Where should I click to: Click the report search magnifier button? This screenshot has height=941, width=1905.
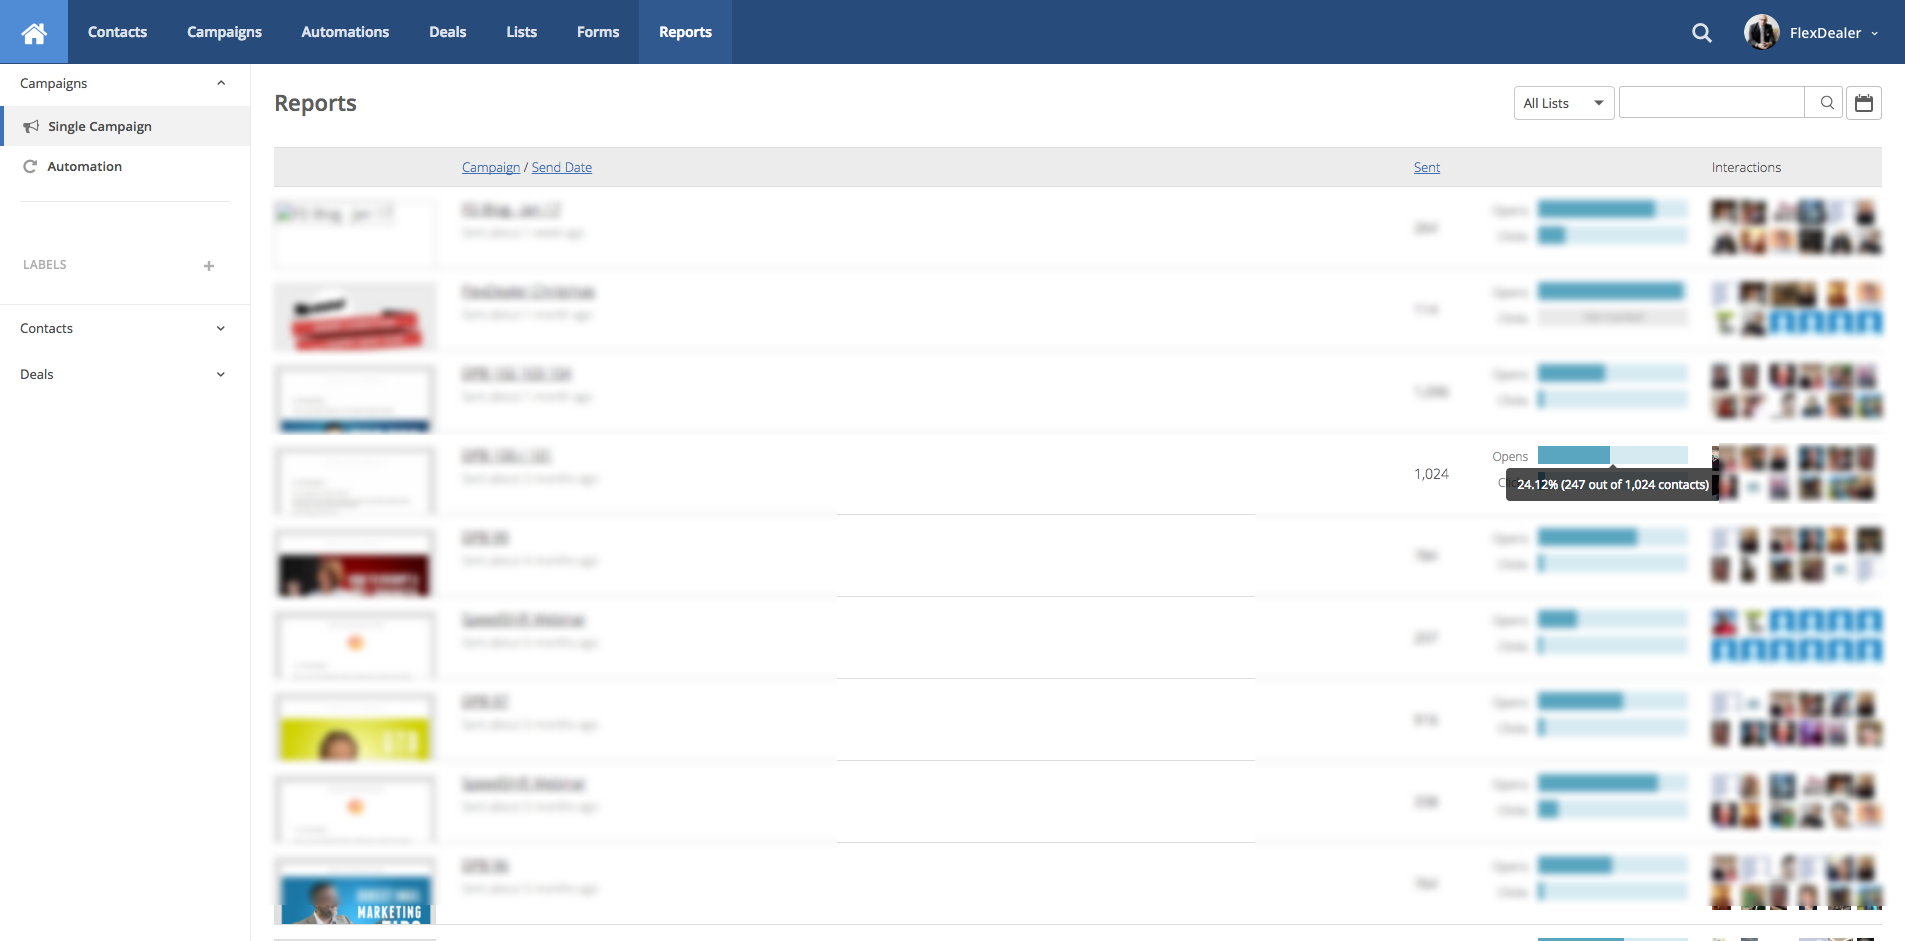pyautogui.click(x=1826, y=103)
